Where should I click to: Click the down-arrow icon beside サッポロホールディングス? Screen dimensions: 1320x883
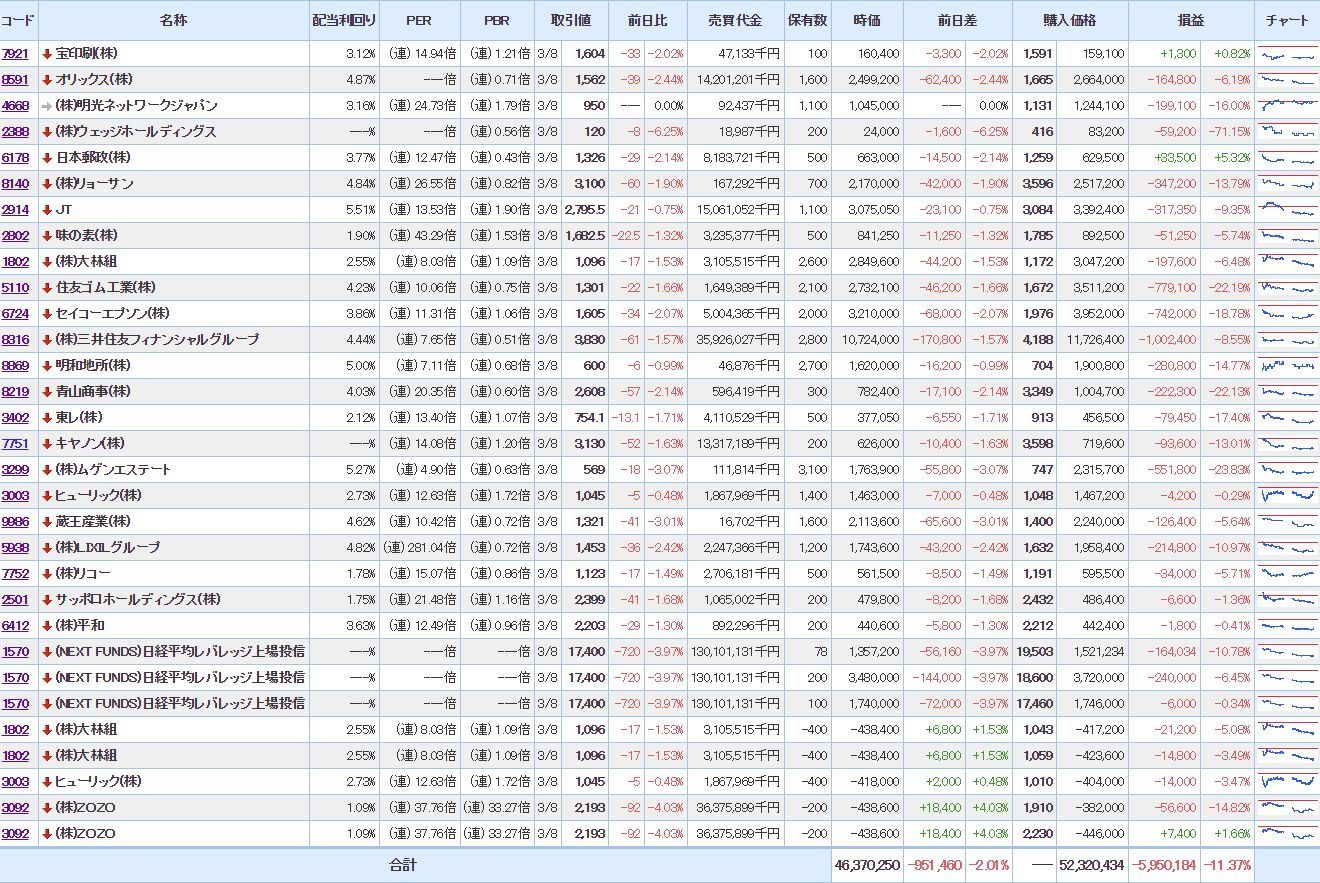[47, 600]
